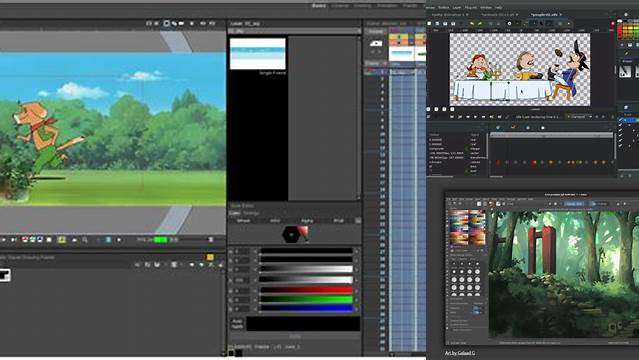The height and width of the screenshot is (360, 639).
Task: Click the blue channel color slider bar
Action: pyautogui.click(x=306, y=309)
